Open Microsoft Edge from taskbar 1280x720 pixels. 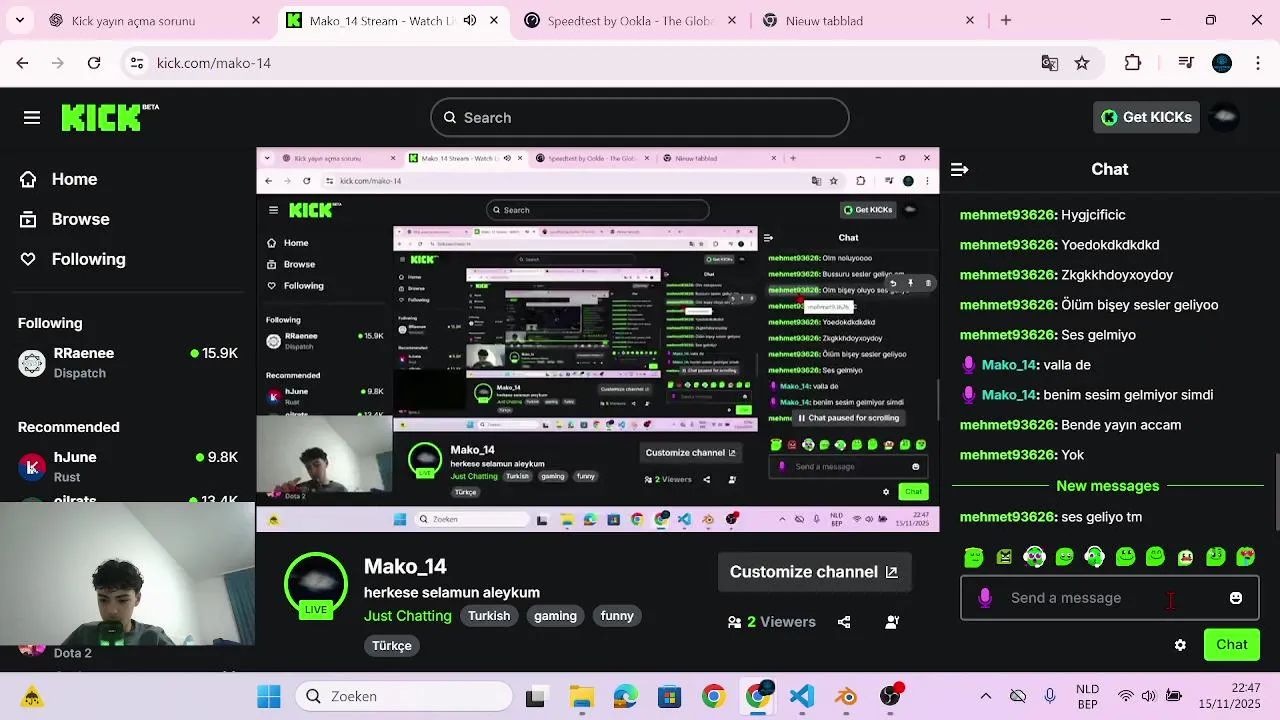click(x=625, y=696)
